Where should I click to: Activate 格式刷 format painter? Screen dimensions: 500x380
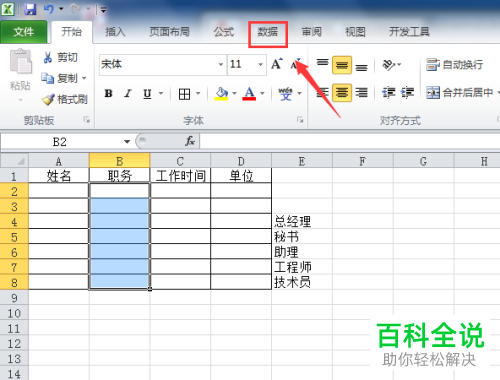tap(65, 99)
